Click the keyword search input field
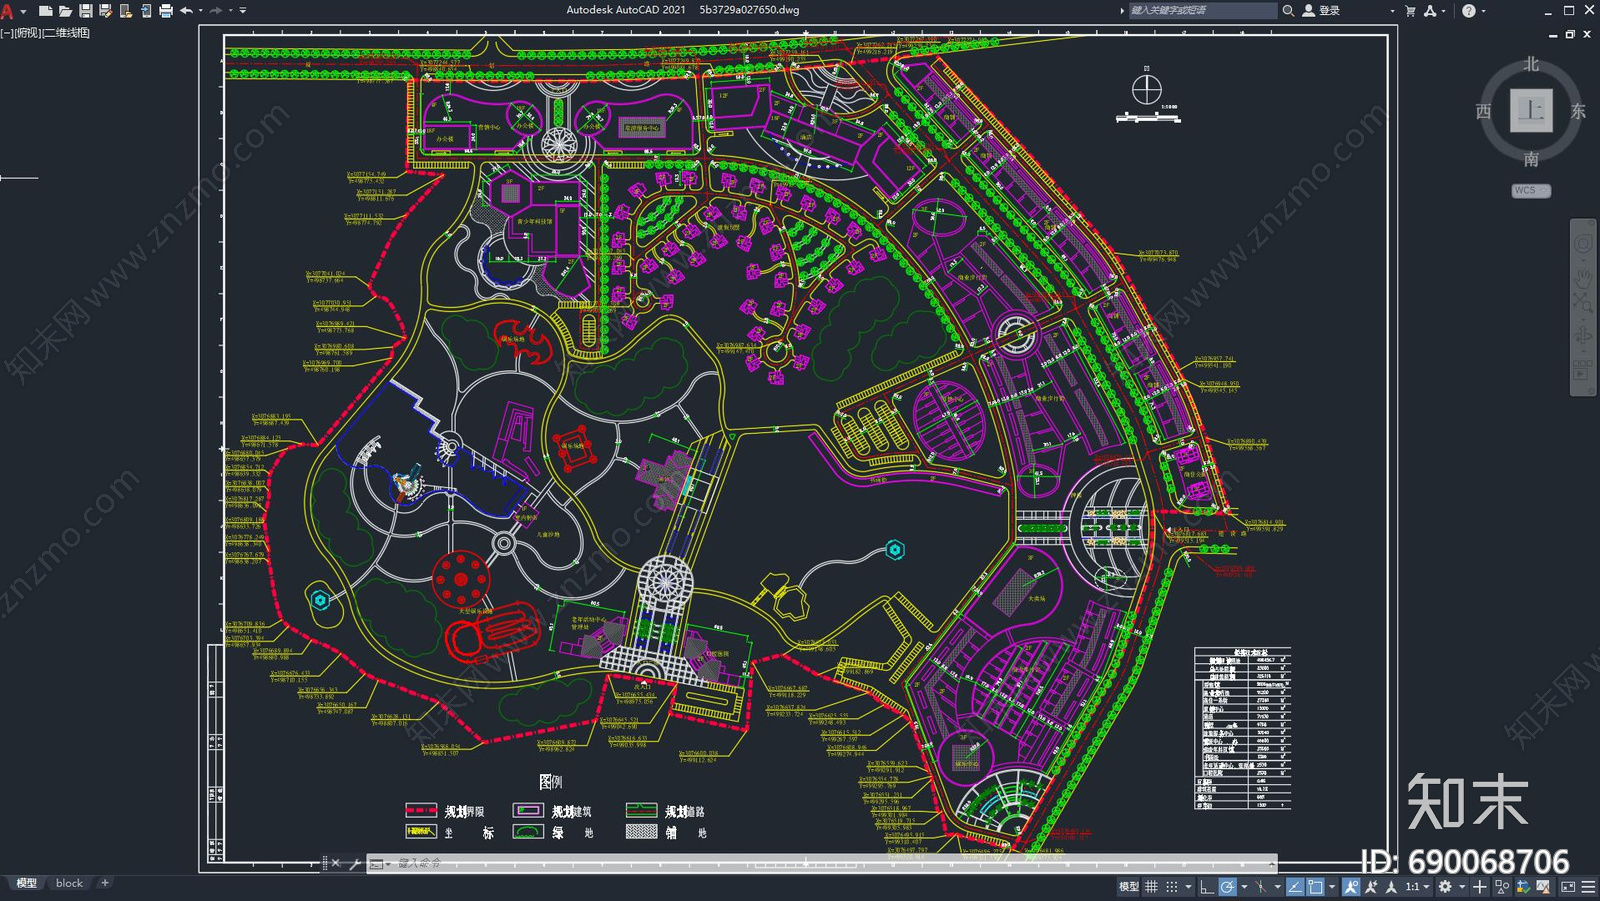The height and width of the screenshot is (901, 1600). tap(1202, 11)
